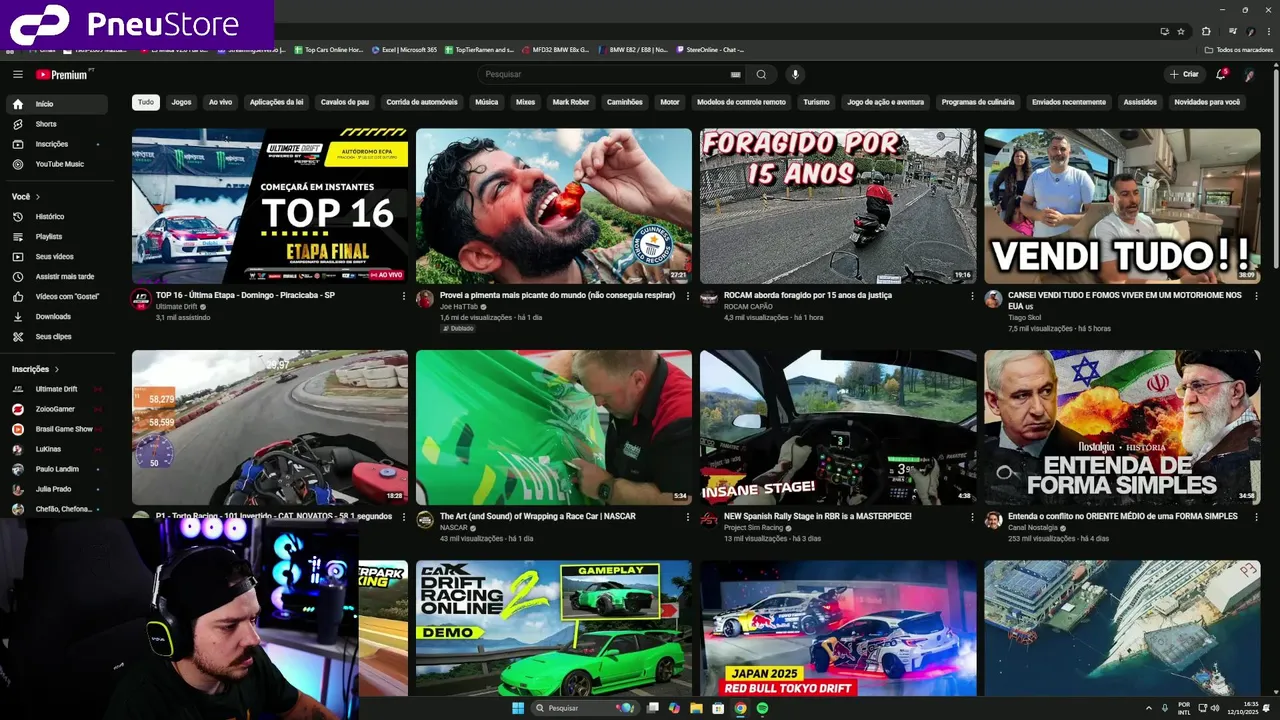The image size is (1280, 720).
Task: Open YouTube notifications bell
Action: (x=1221, y=74)
